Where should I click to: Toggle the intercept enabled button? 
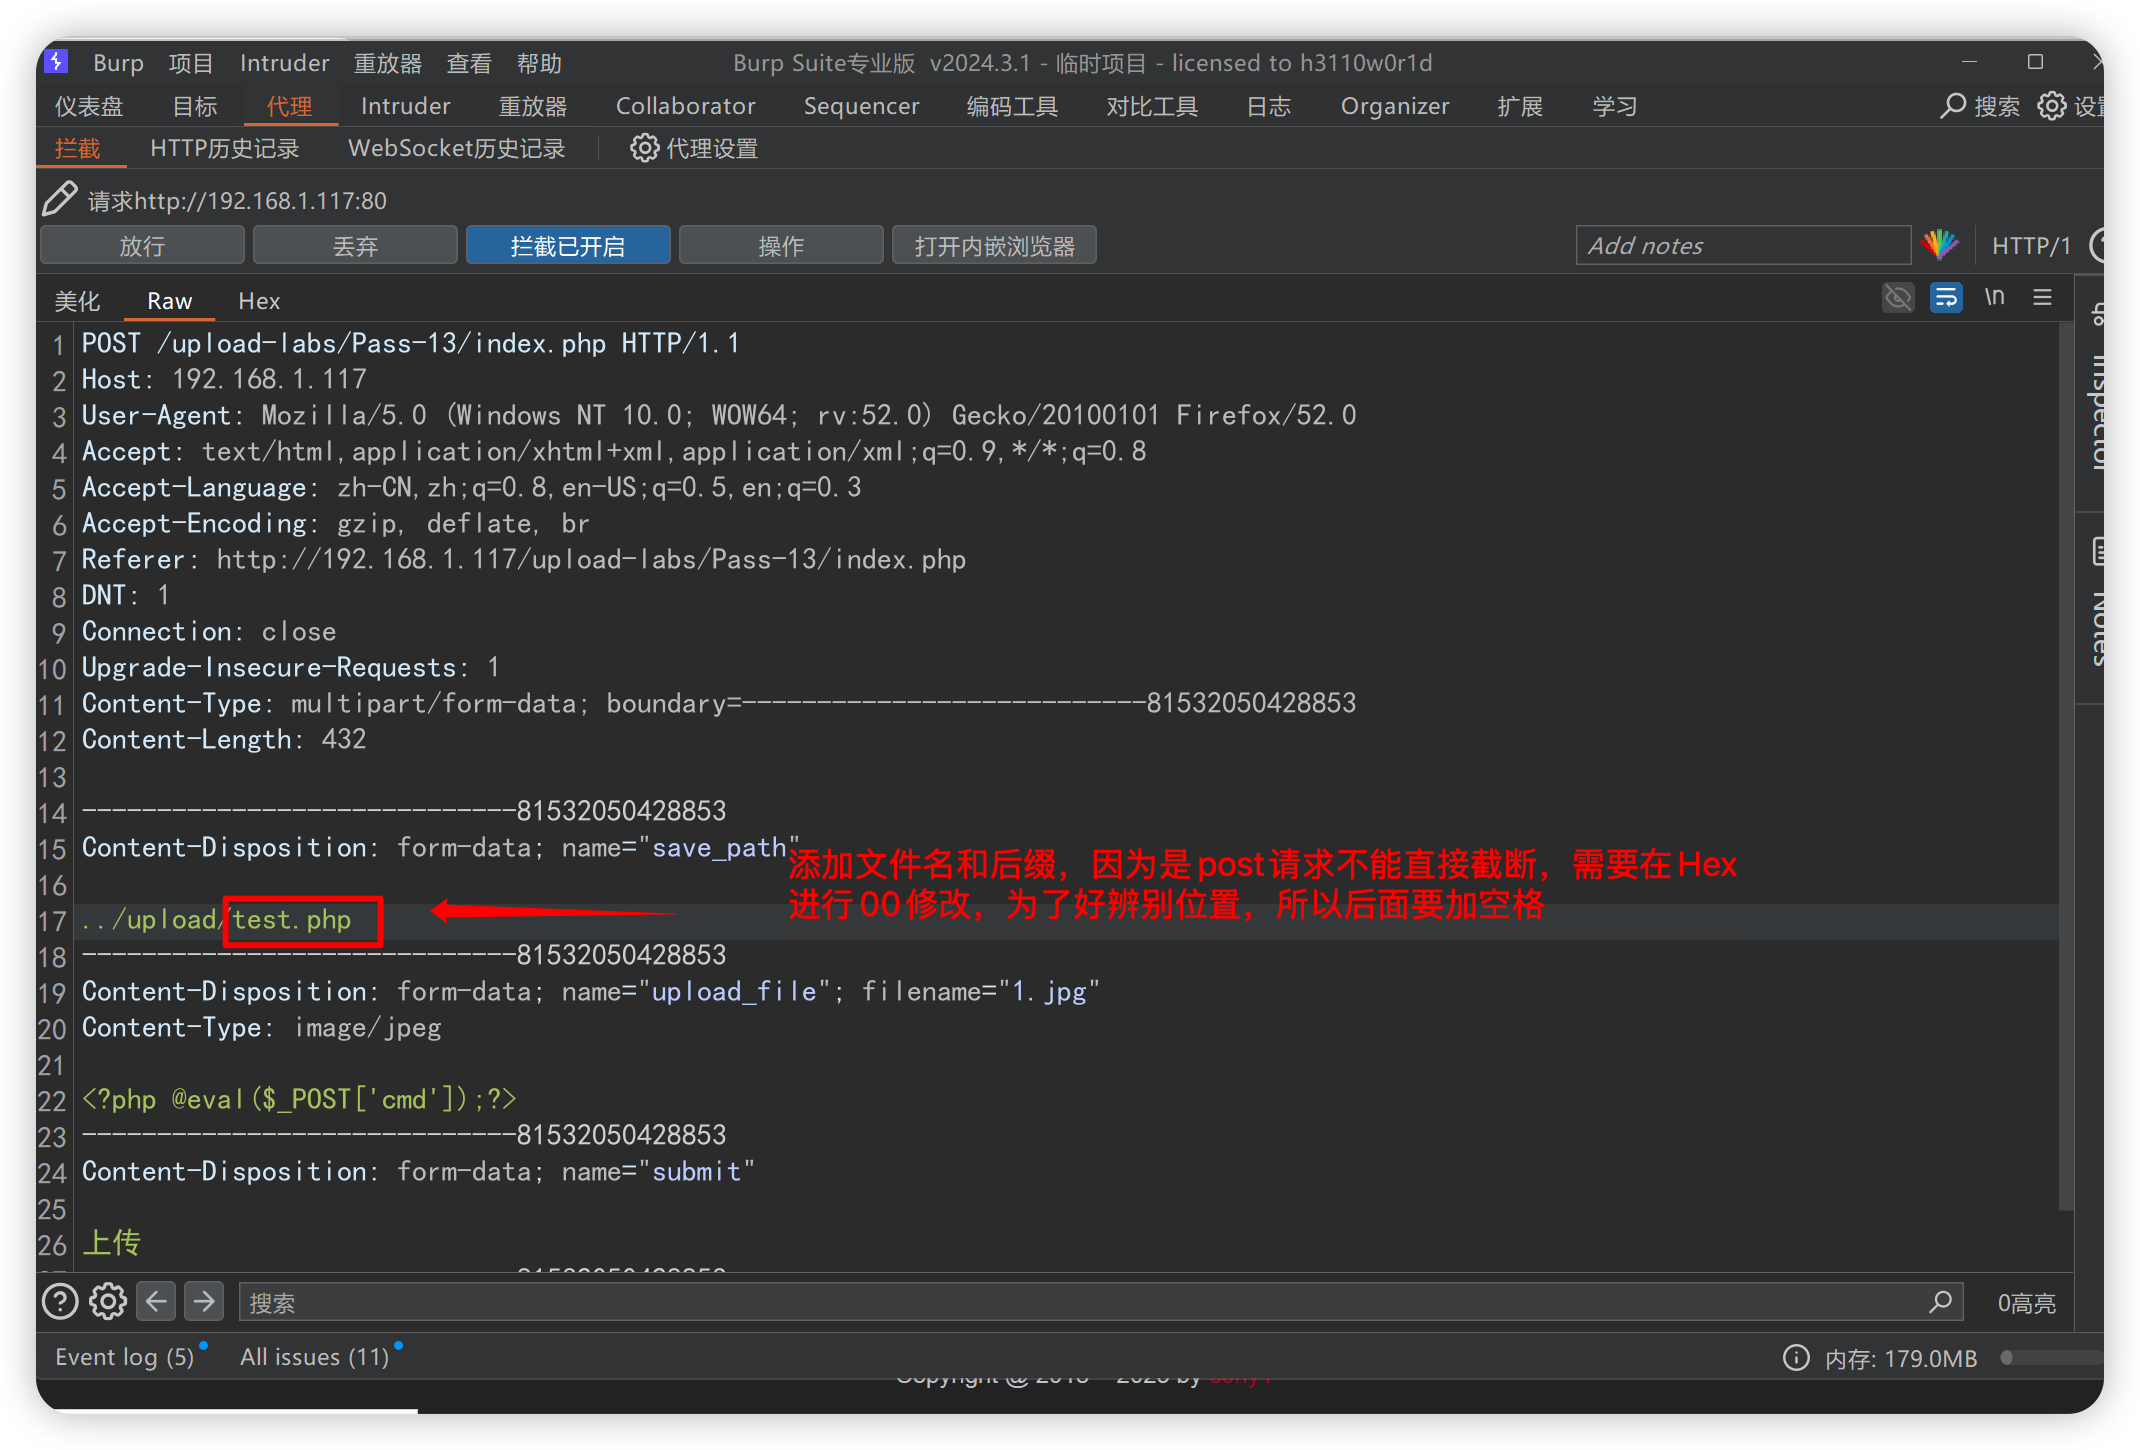pyautogui.click(x=568, y=246)
